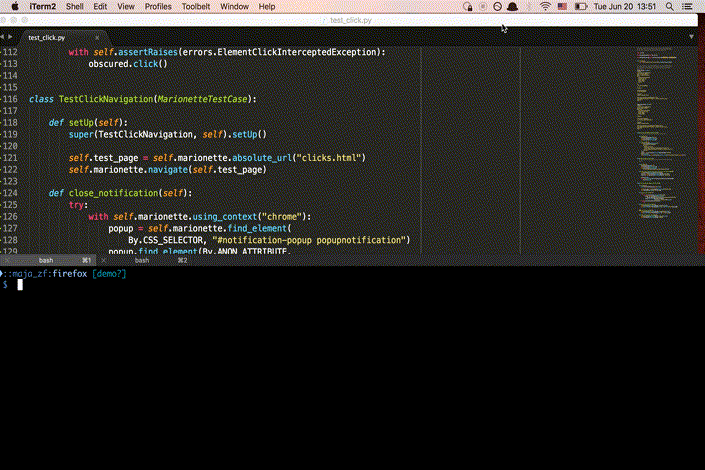Click MarionetteTestCase in class declaration

(x=202, y=99)
